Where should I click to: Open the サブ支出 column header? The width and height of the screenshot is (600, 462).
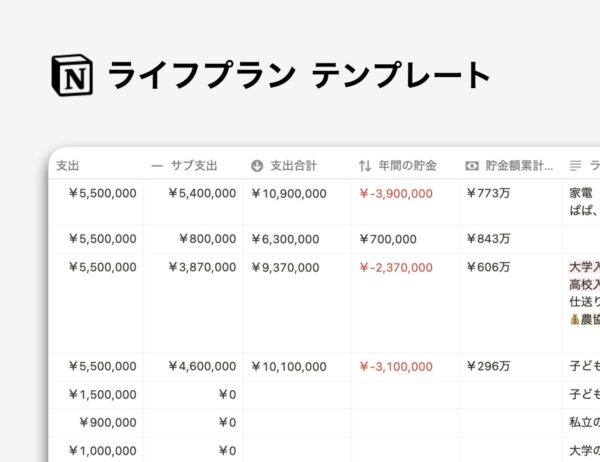tap(194, 166)
